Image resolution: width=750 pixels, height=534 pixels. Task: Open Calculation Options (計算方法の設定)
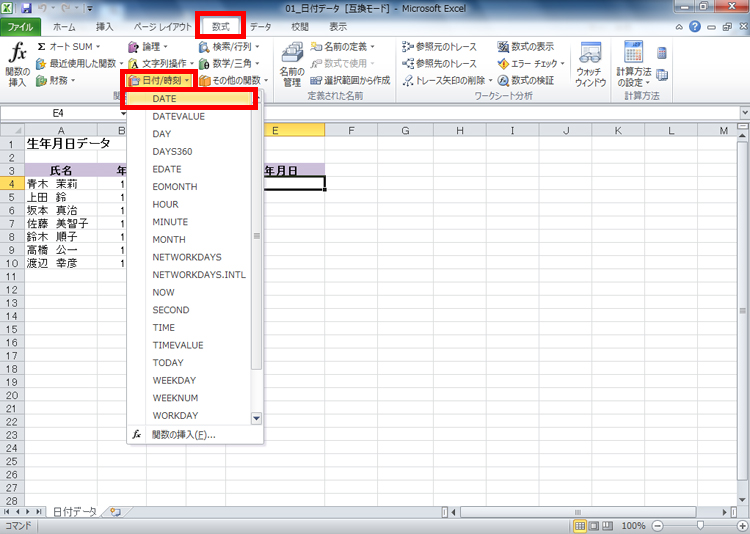633,65
